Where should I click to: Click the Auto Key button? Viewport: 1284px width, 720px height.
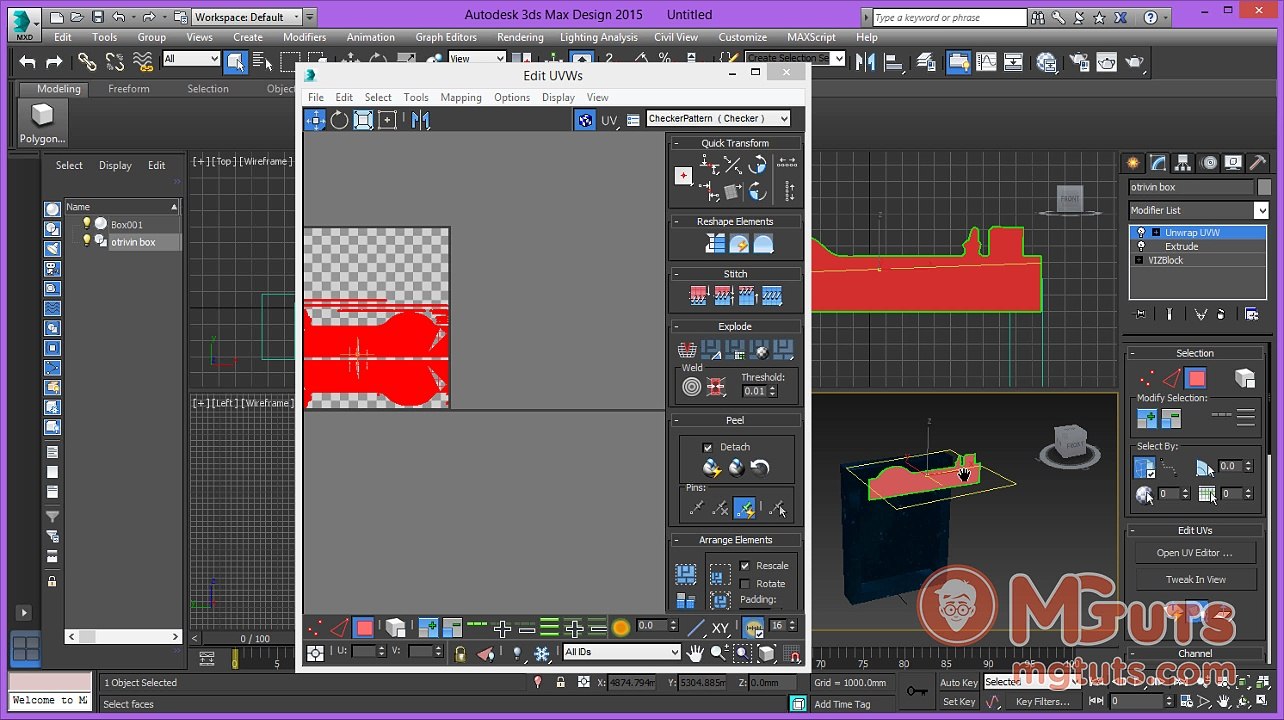[x=959, y=682]
